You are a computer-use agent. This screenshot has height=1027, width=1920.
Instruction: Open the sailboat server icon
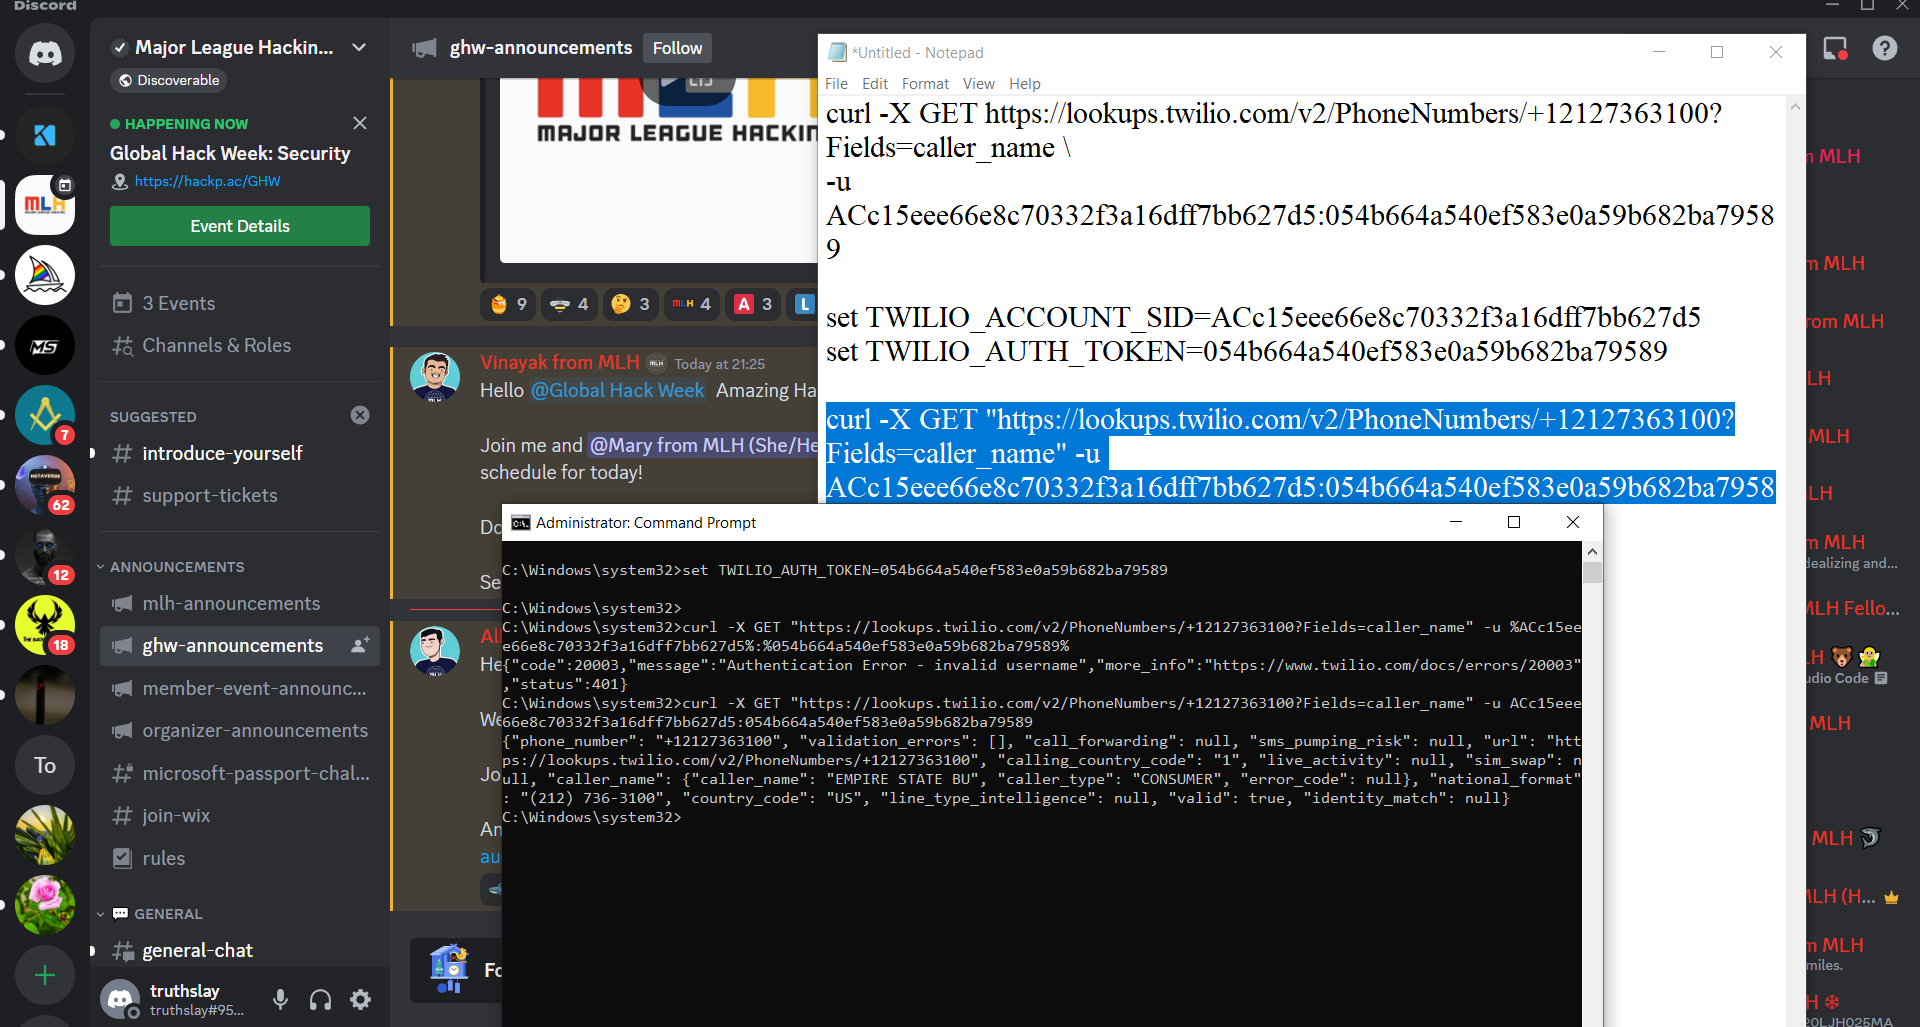click(x=45, y=275)
